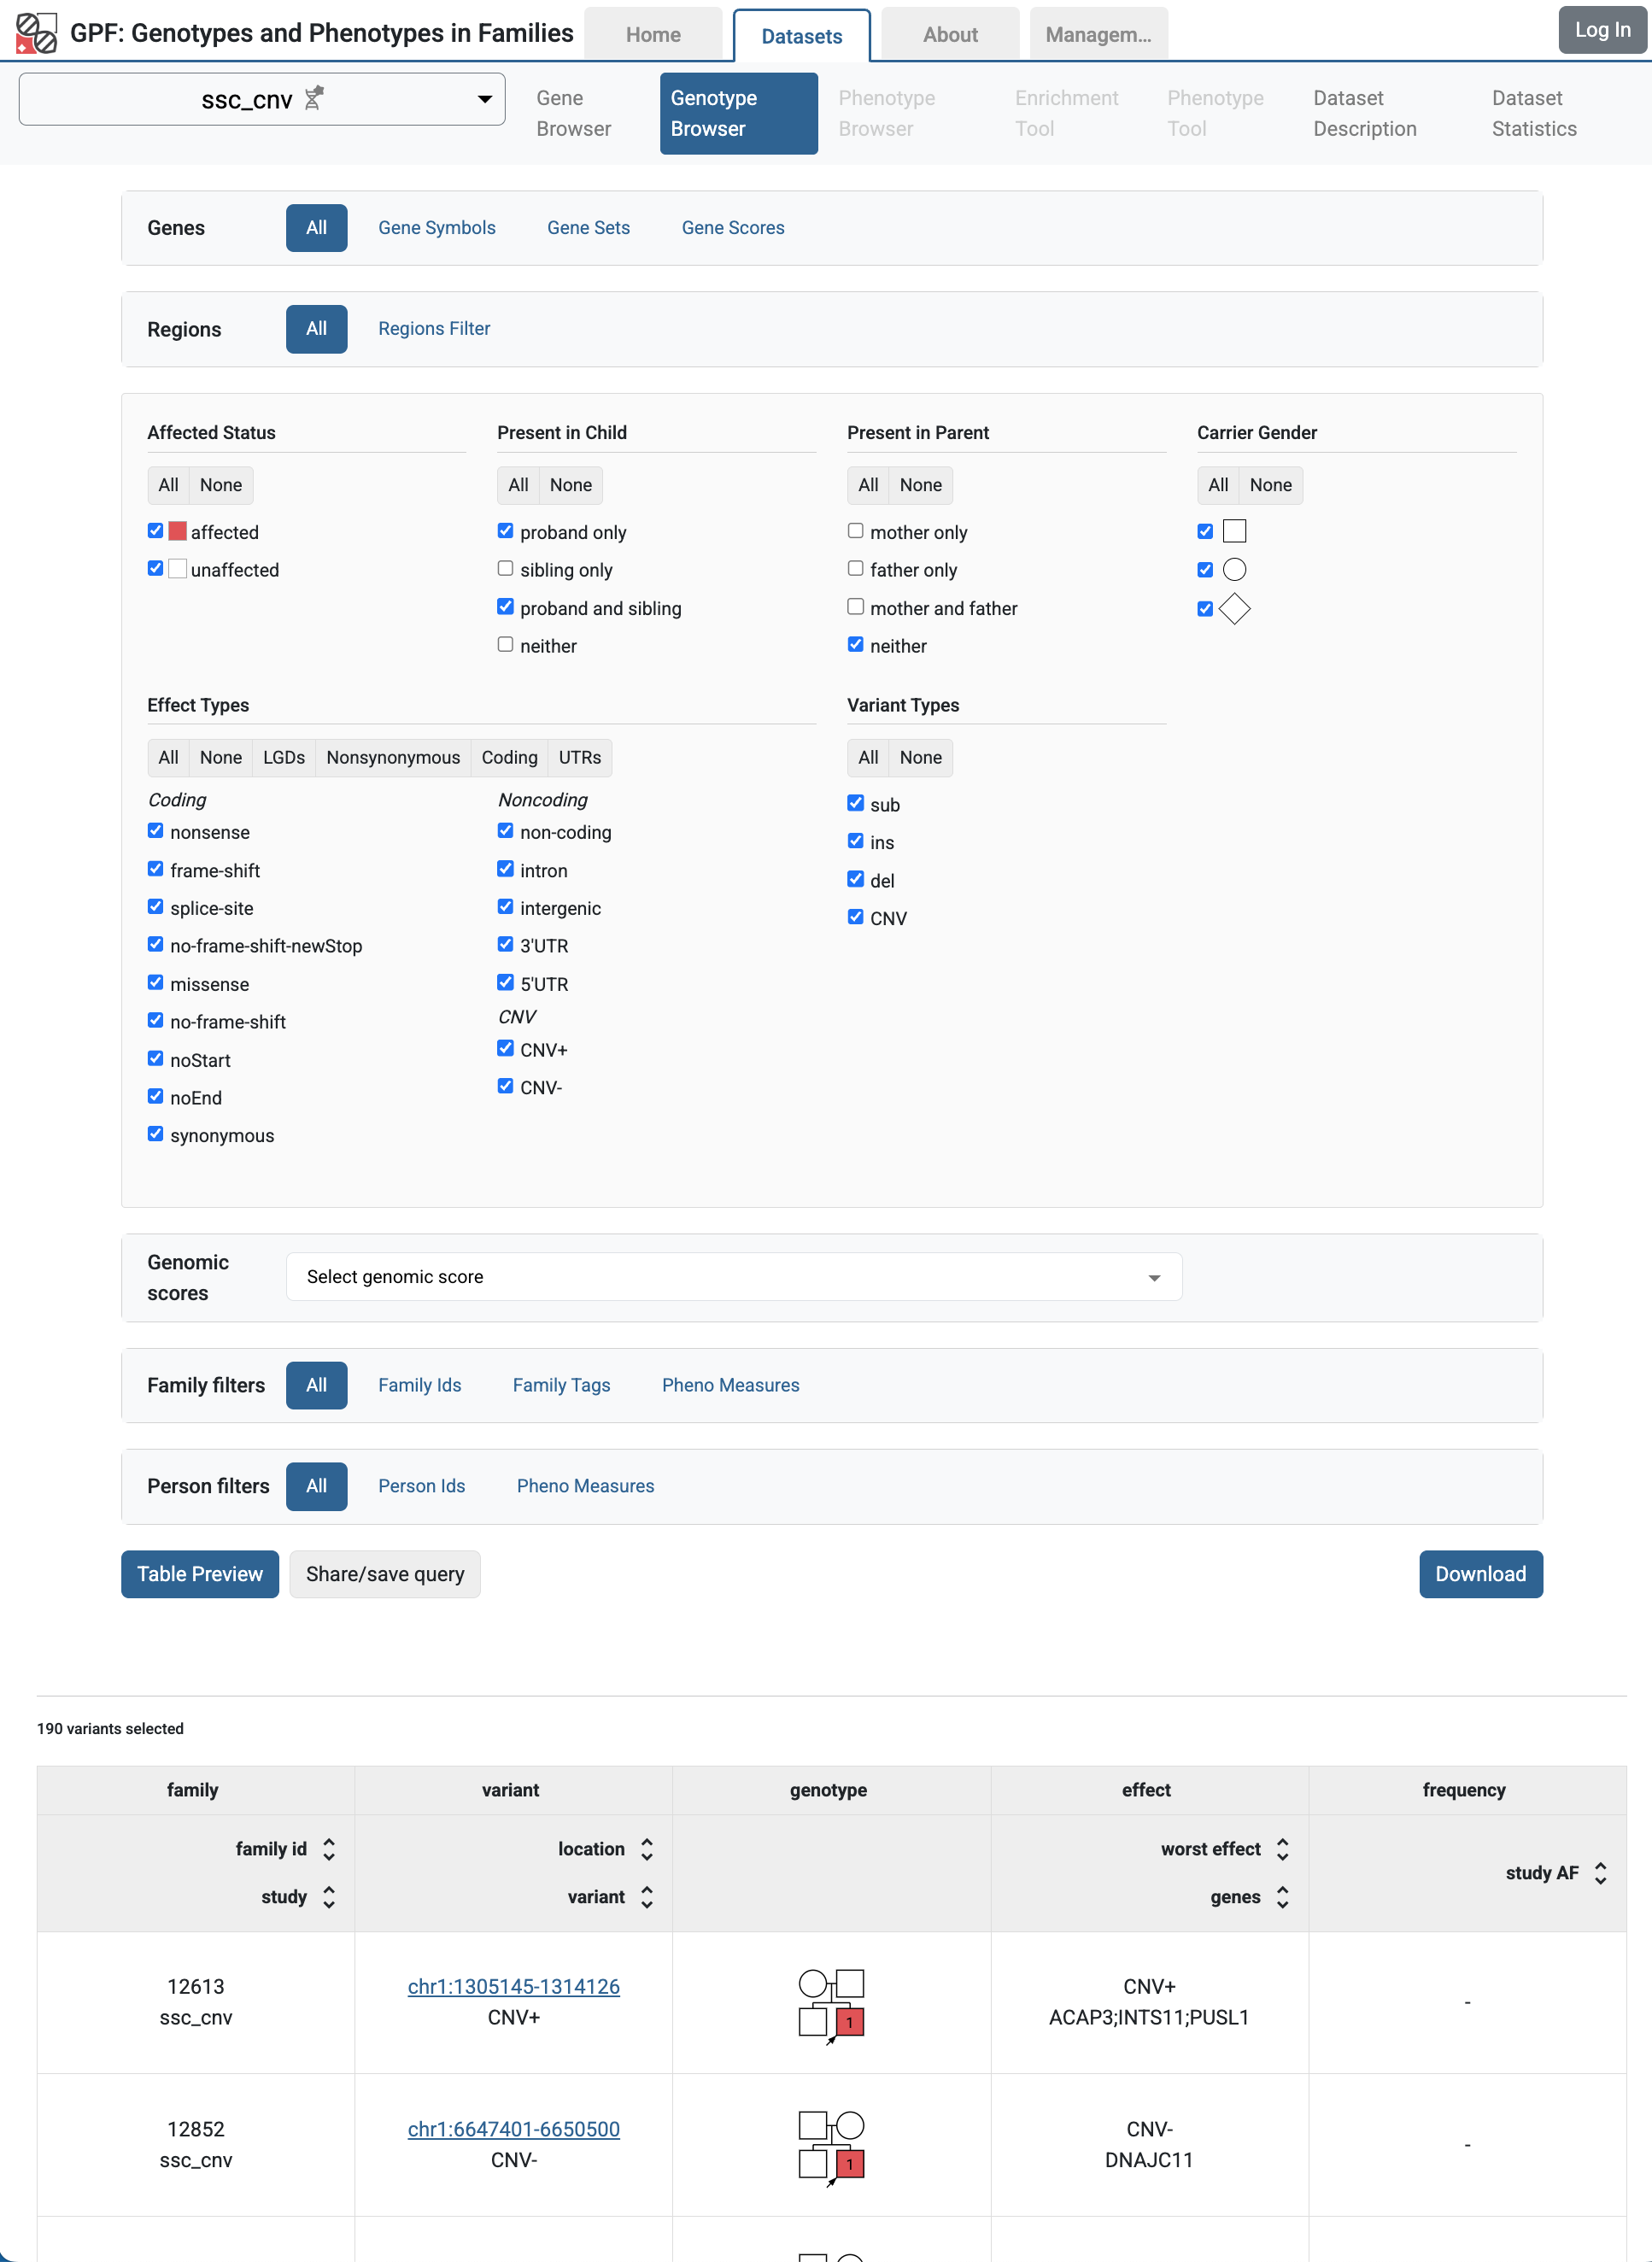
Task: Open the Select genomic score dropdown
Action: (734, 1276)
